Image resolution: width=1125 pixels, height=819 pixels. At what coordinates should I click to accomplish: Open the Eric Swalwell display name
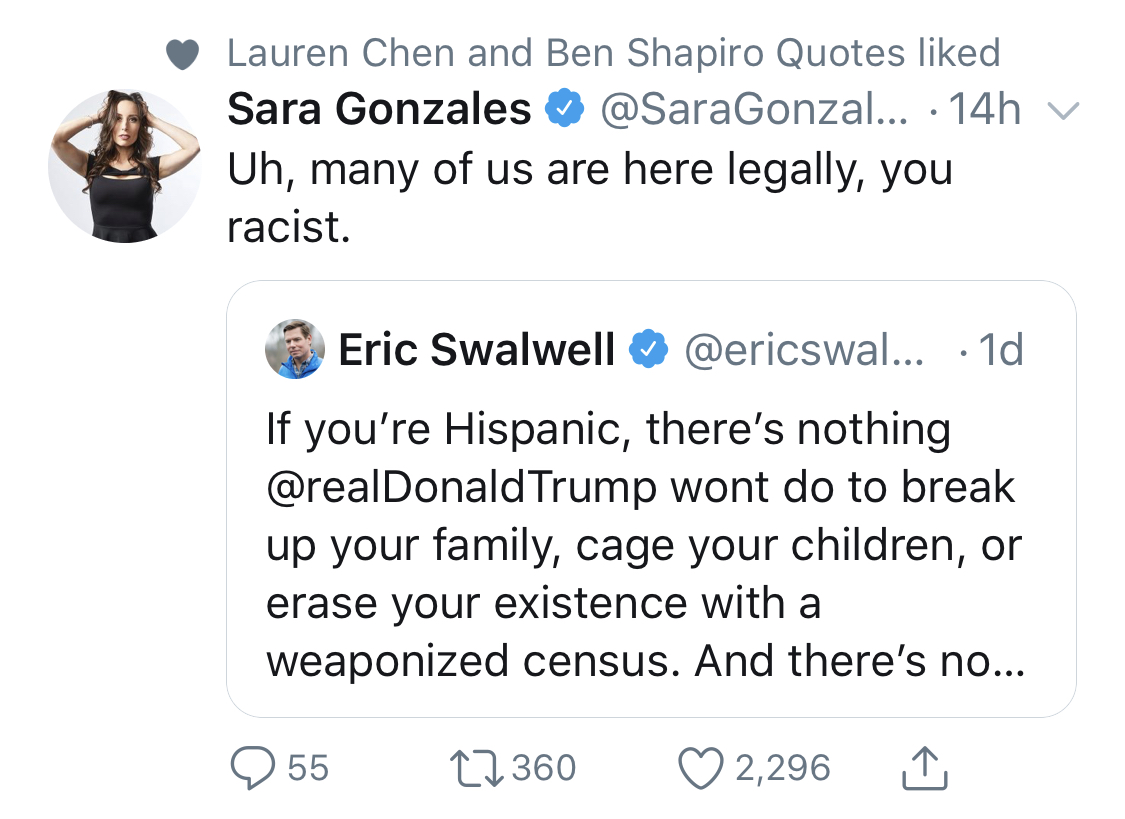pos(476,349)
